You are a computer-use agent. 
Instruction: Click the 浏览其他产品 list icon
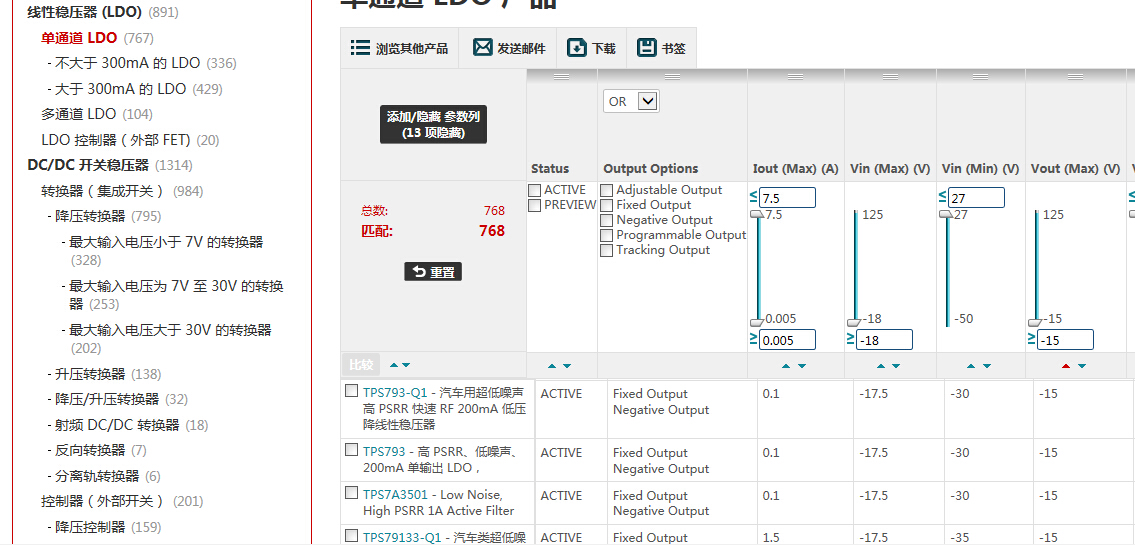[360, 48]
